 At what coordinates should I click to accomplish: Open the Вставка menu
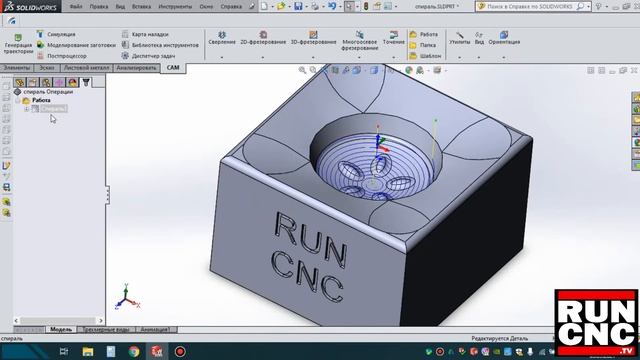141,7
